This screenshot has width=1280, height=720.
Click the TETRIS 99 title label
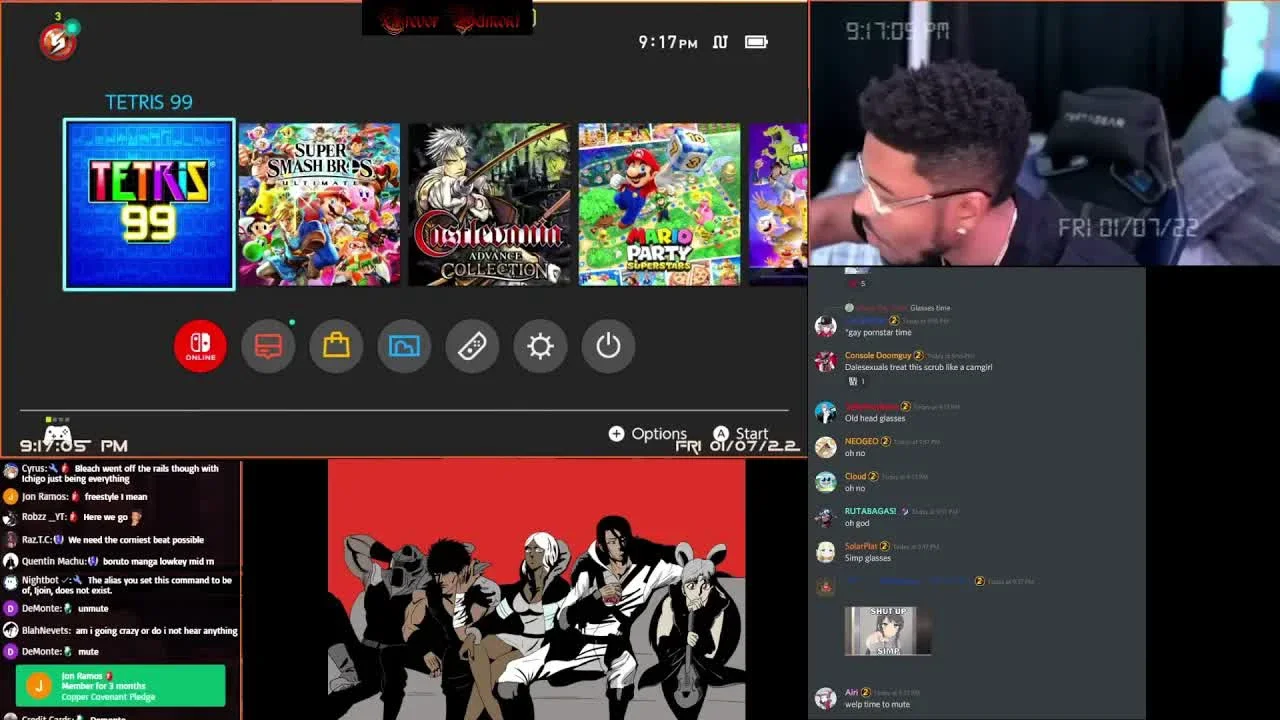149,102
